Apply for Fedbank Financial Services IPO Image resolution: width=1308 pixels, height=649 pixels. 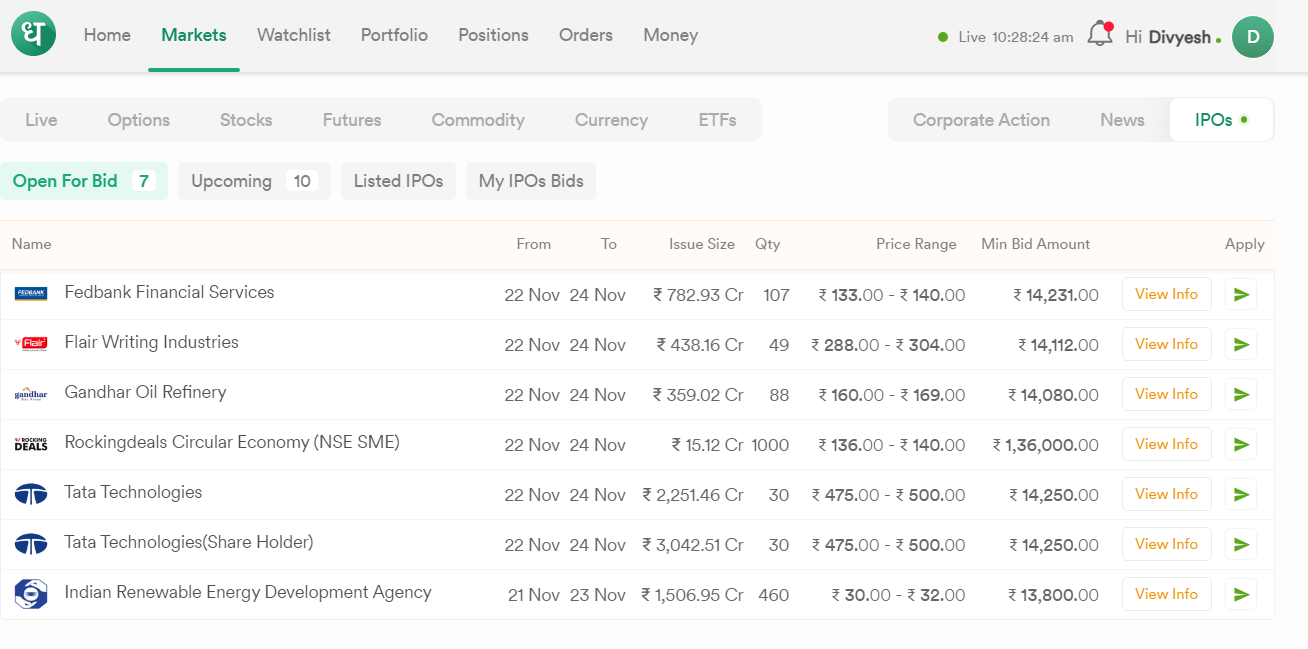tap(1241, 294)
